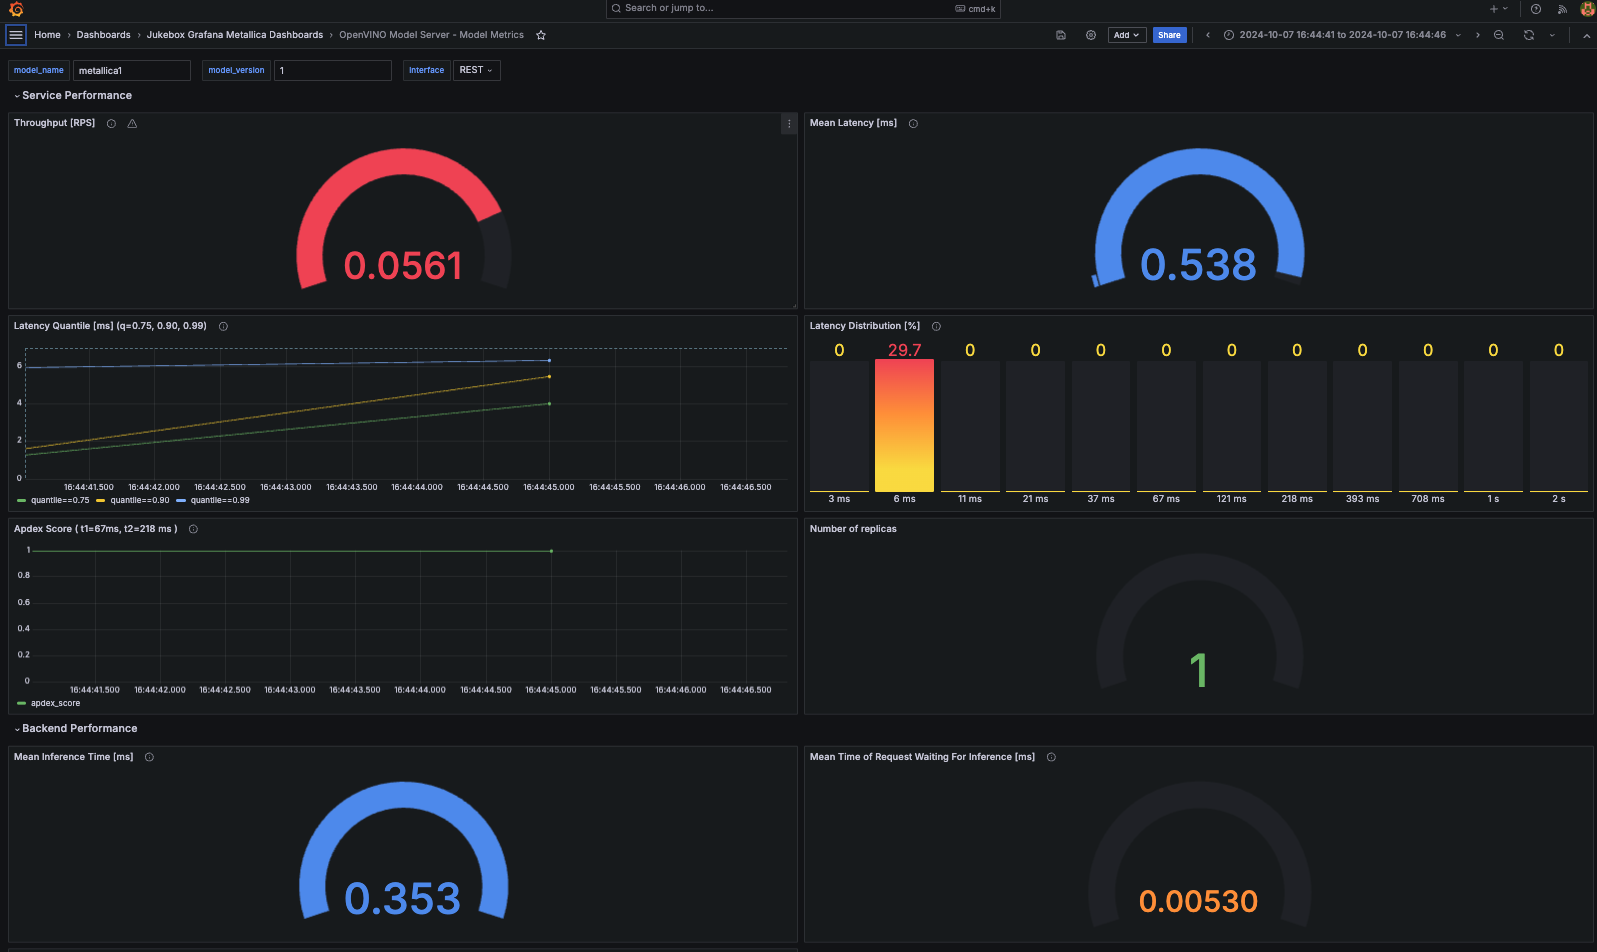The width and height of the screenshot is (1597, 952).
Task: Click the 3 ms latency distribution bar
Action: [839, 426]
